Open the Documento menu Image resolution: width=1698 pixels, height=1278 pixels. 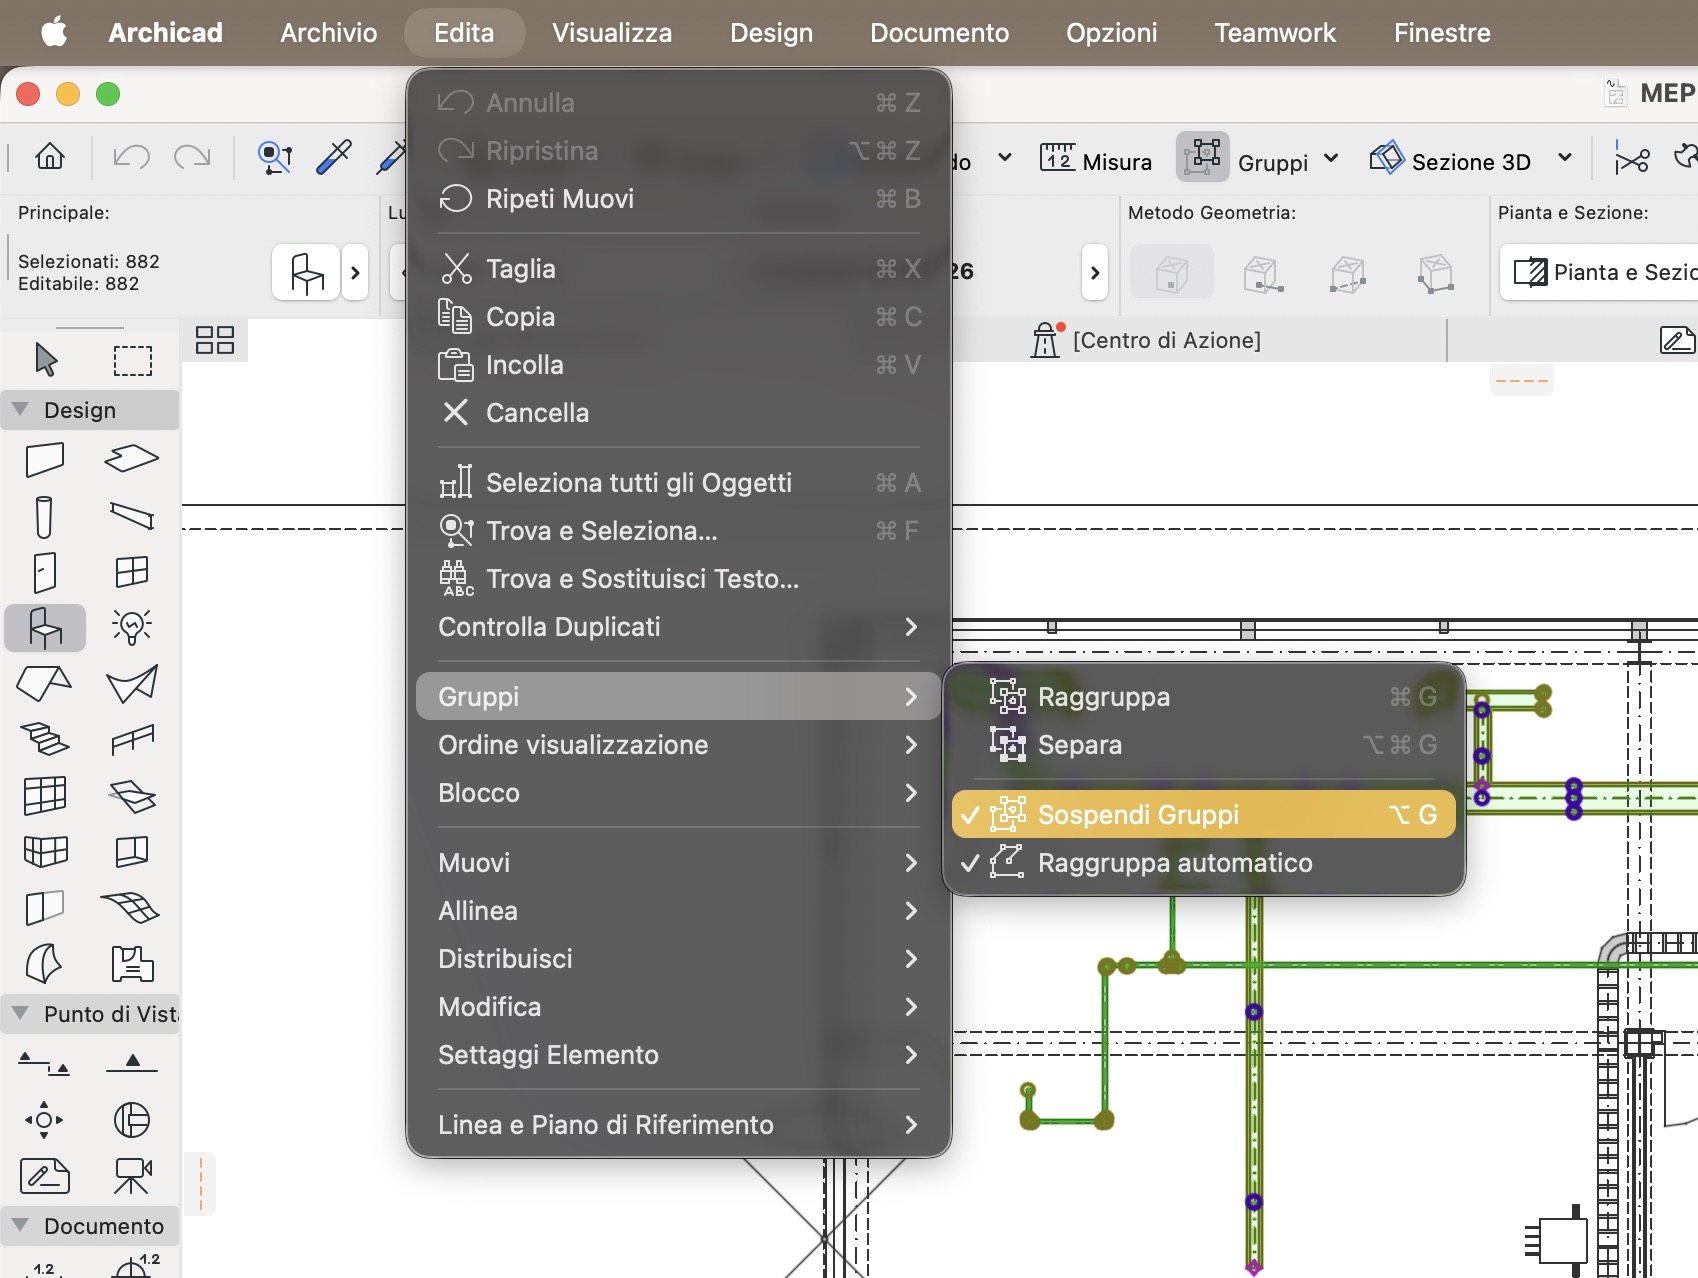pyautogui.click(x=939, y=33)
